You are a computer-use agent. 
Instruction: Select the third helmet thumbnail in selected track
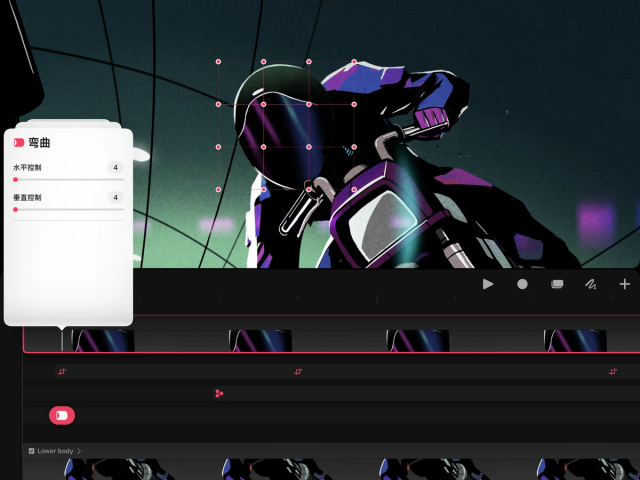coord(418,340)
